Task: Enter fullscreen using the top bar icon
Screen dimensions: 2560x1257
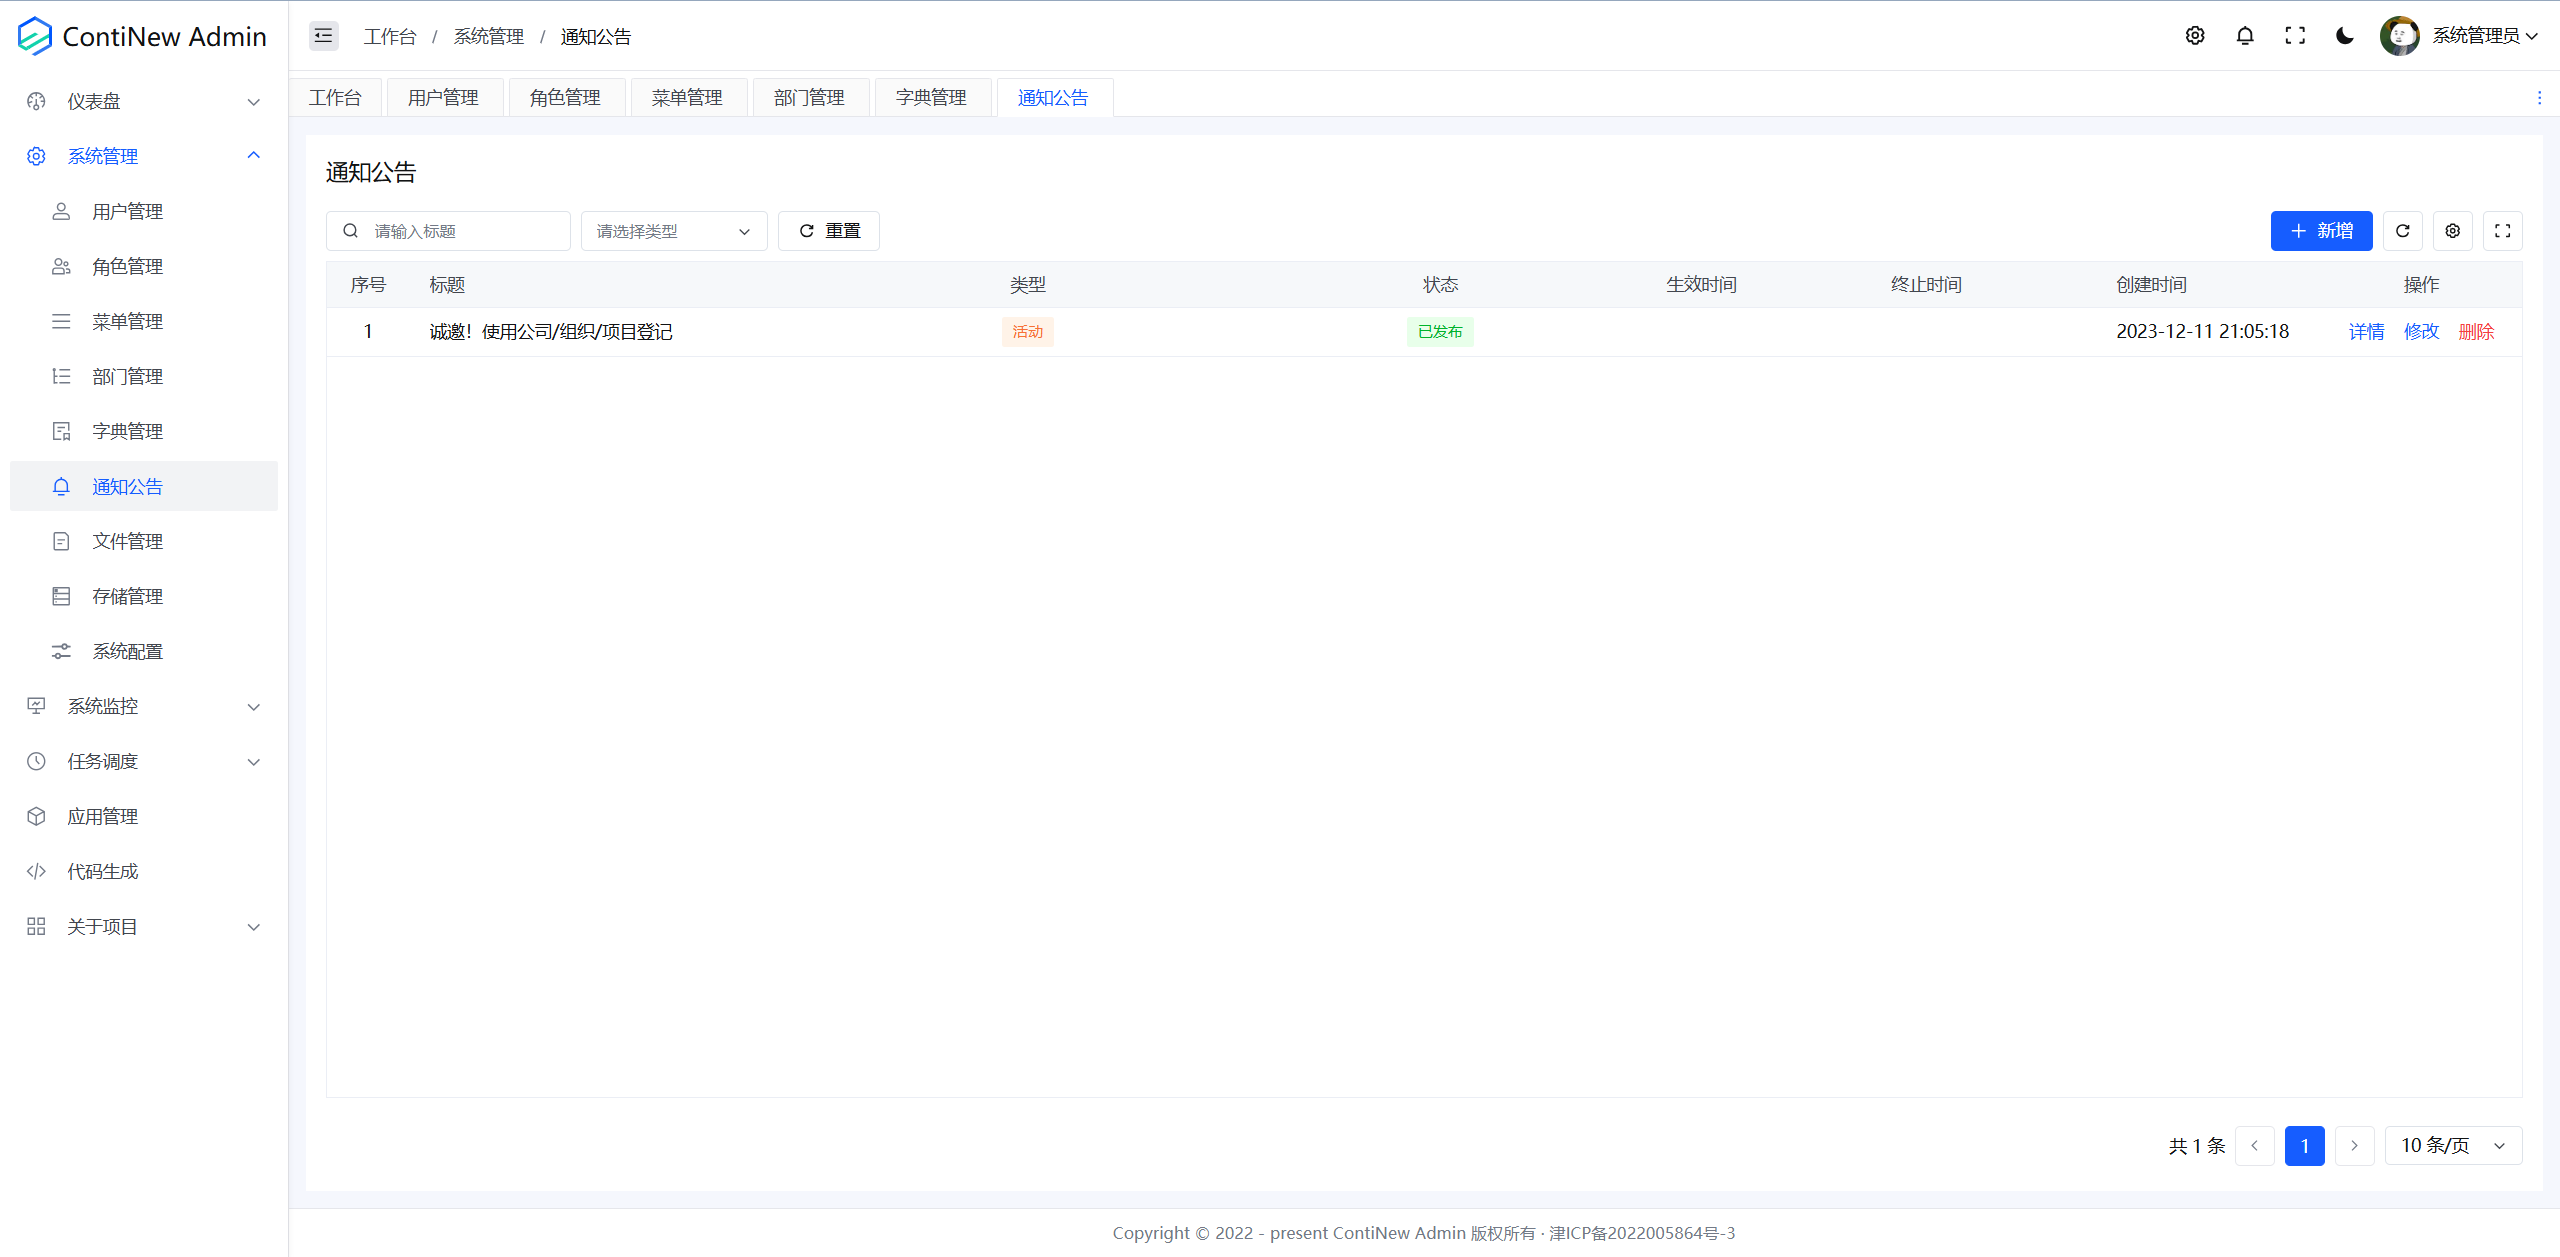Action: pyautogui.click(x=2295, y=35)
